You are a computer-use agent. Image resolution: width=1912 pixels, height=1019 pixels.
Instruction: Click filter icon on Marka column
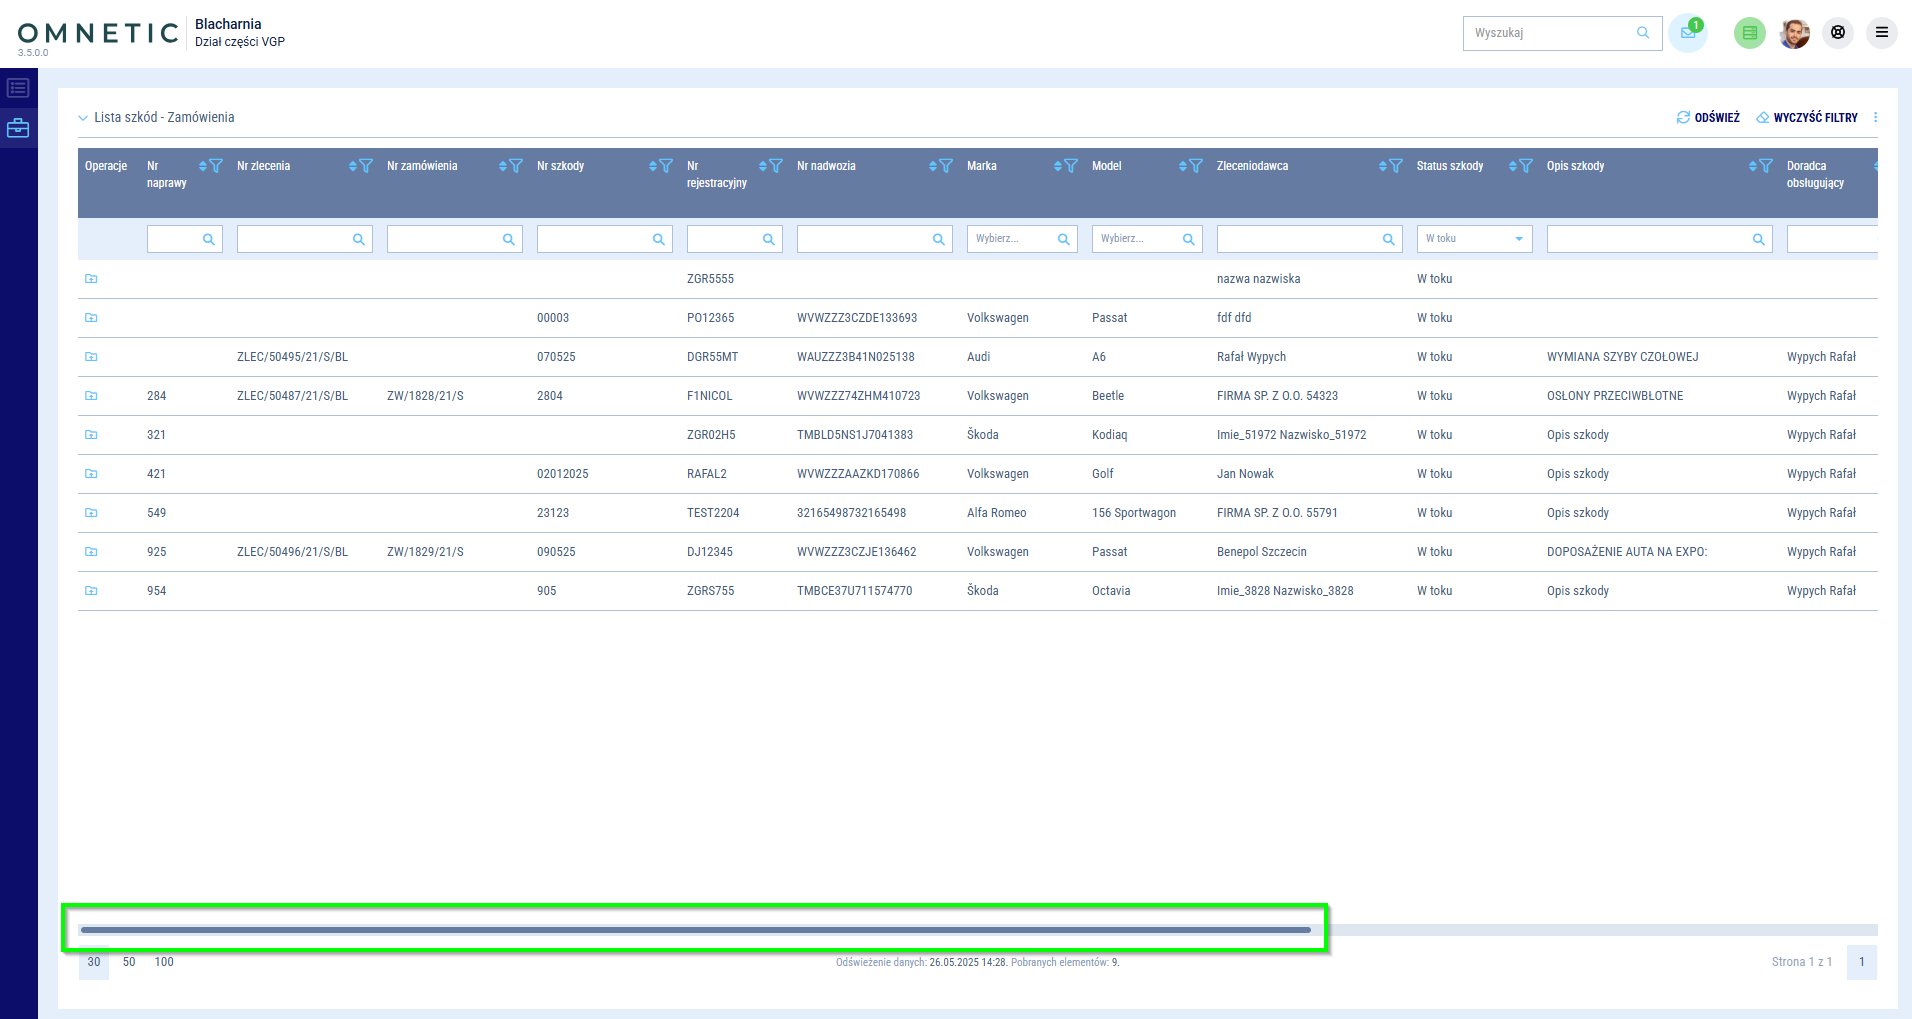(1071, 166)
